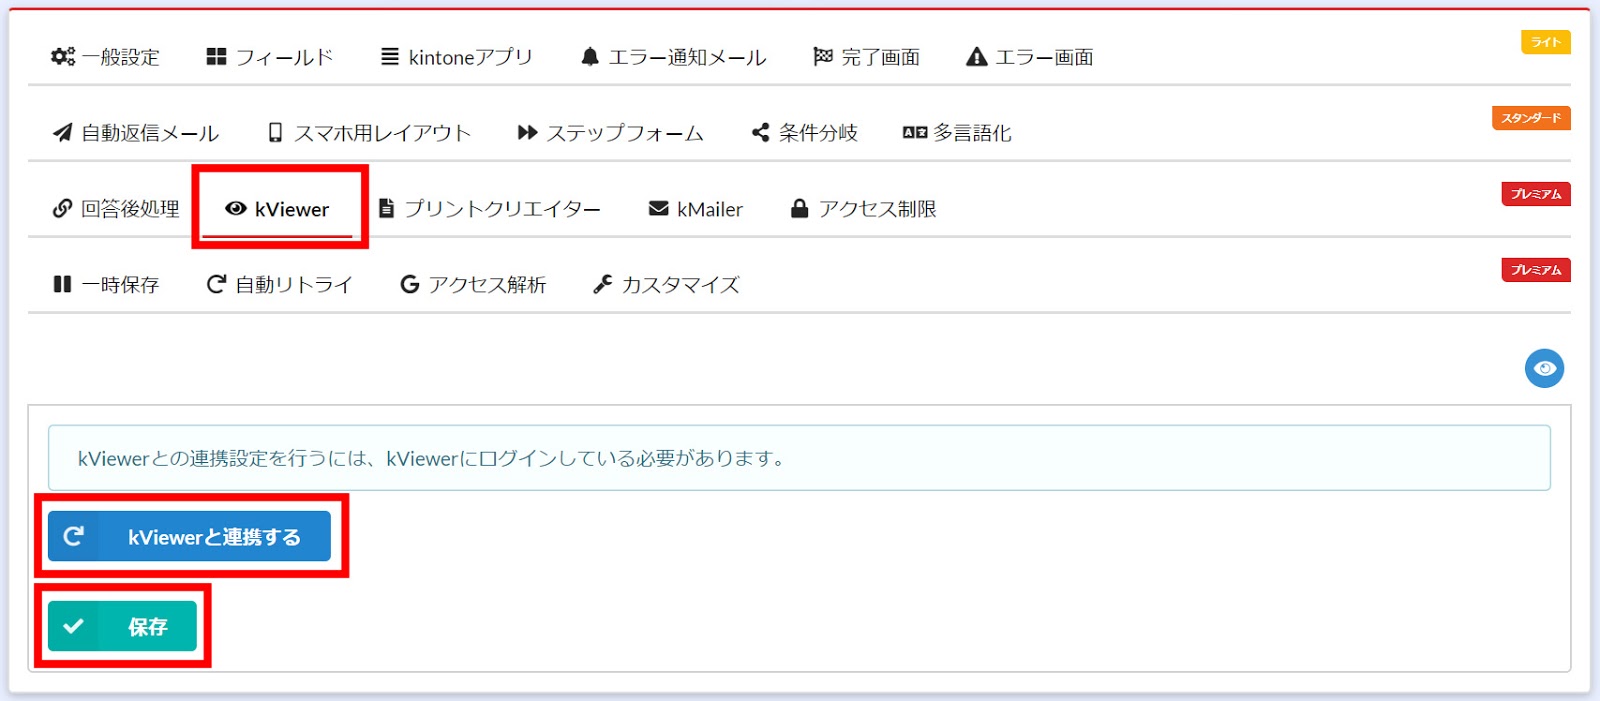Click the flag icon for 完了画面
Image resolution: width=1600 pixels, height=701 pixels.
823,57
